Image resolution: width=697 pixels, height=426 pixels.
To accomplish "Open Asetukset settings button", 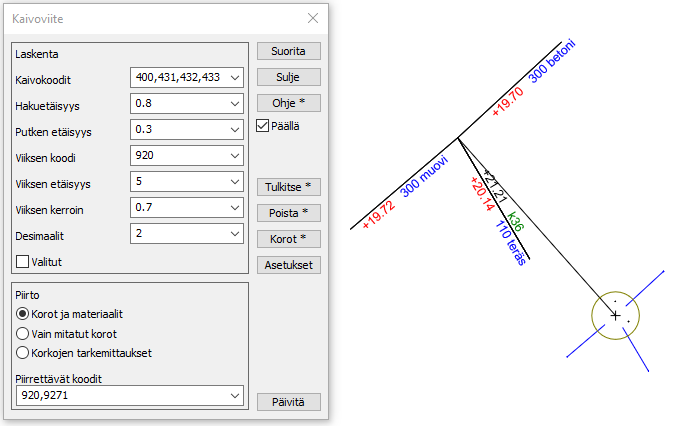I will pos(289,265).
